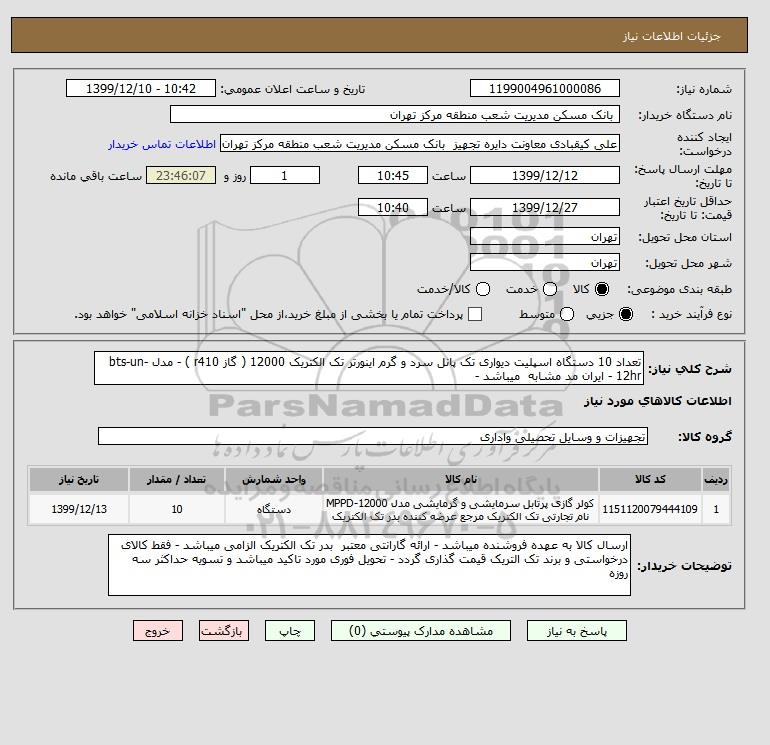
Task: Click the تعداد / مقدار column header
Action: coord(177,479)
